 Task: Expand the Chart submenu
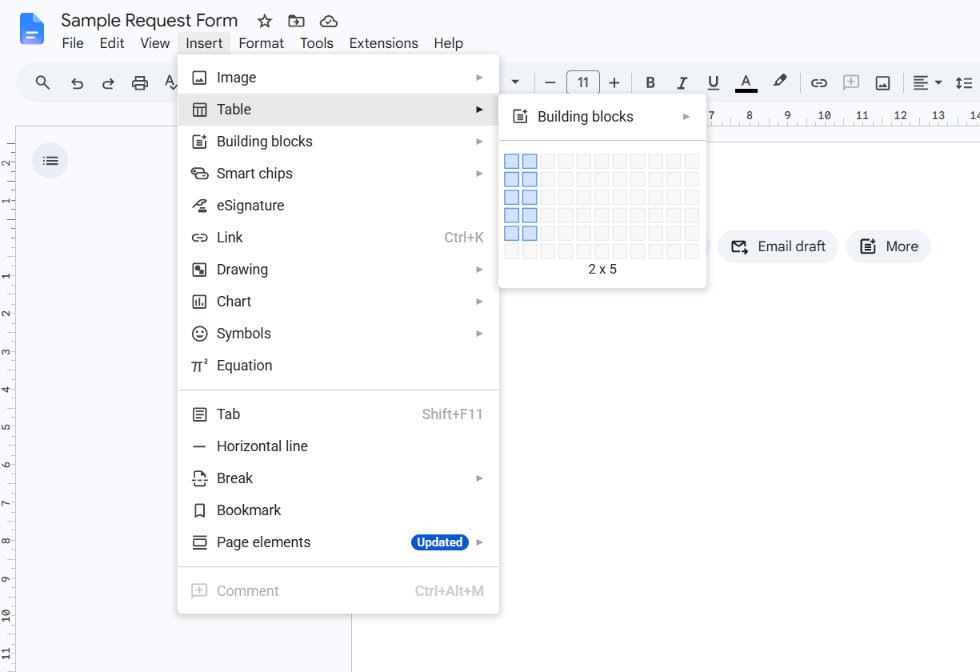point(338,301)
